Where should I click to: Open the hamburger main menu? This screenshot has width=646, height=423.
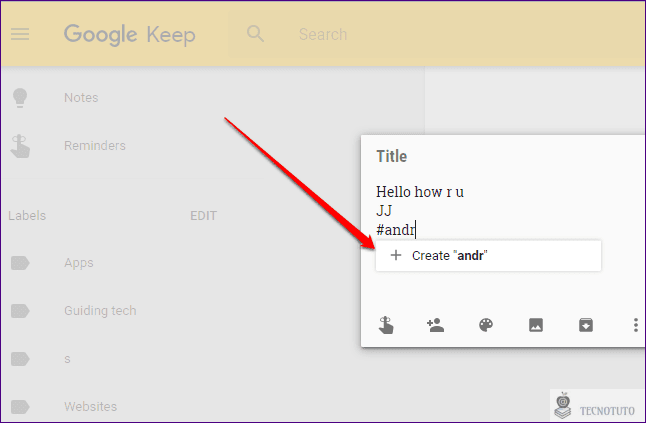[x=20, y=34]
